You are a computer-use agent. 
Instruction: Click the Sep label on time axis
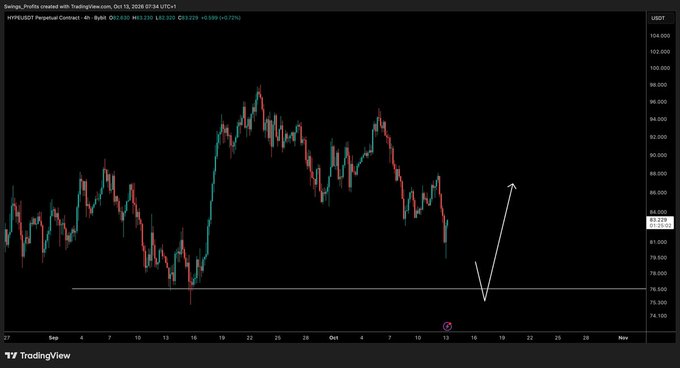[x=53, y=338]
